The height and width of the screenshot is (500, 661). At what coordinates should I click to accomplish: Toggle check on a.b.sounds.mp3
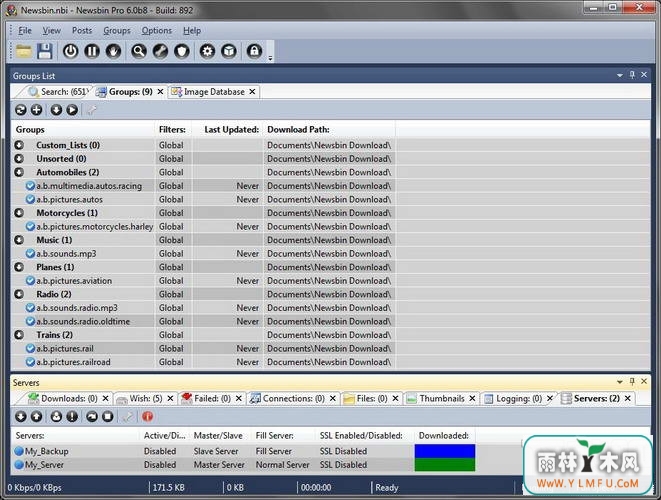pyautogui.click(x=30, y=253)
